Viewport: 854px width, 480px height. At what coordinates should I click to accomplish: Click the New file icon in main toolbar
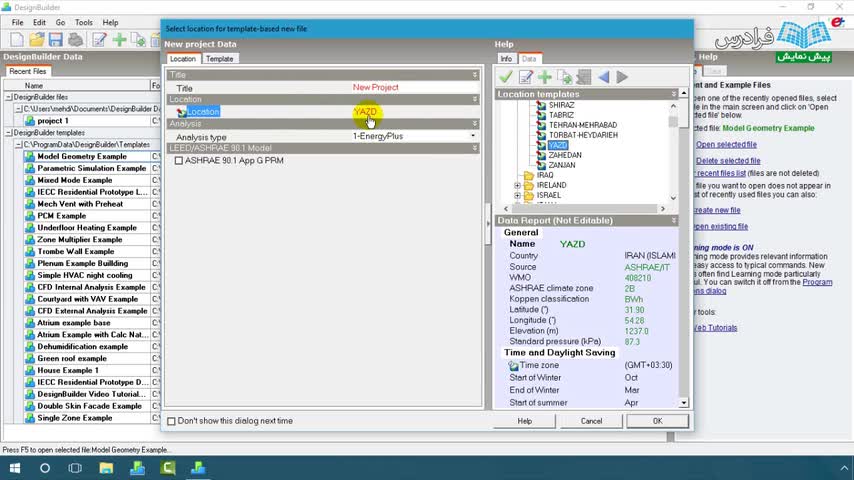(17, 40)
